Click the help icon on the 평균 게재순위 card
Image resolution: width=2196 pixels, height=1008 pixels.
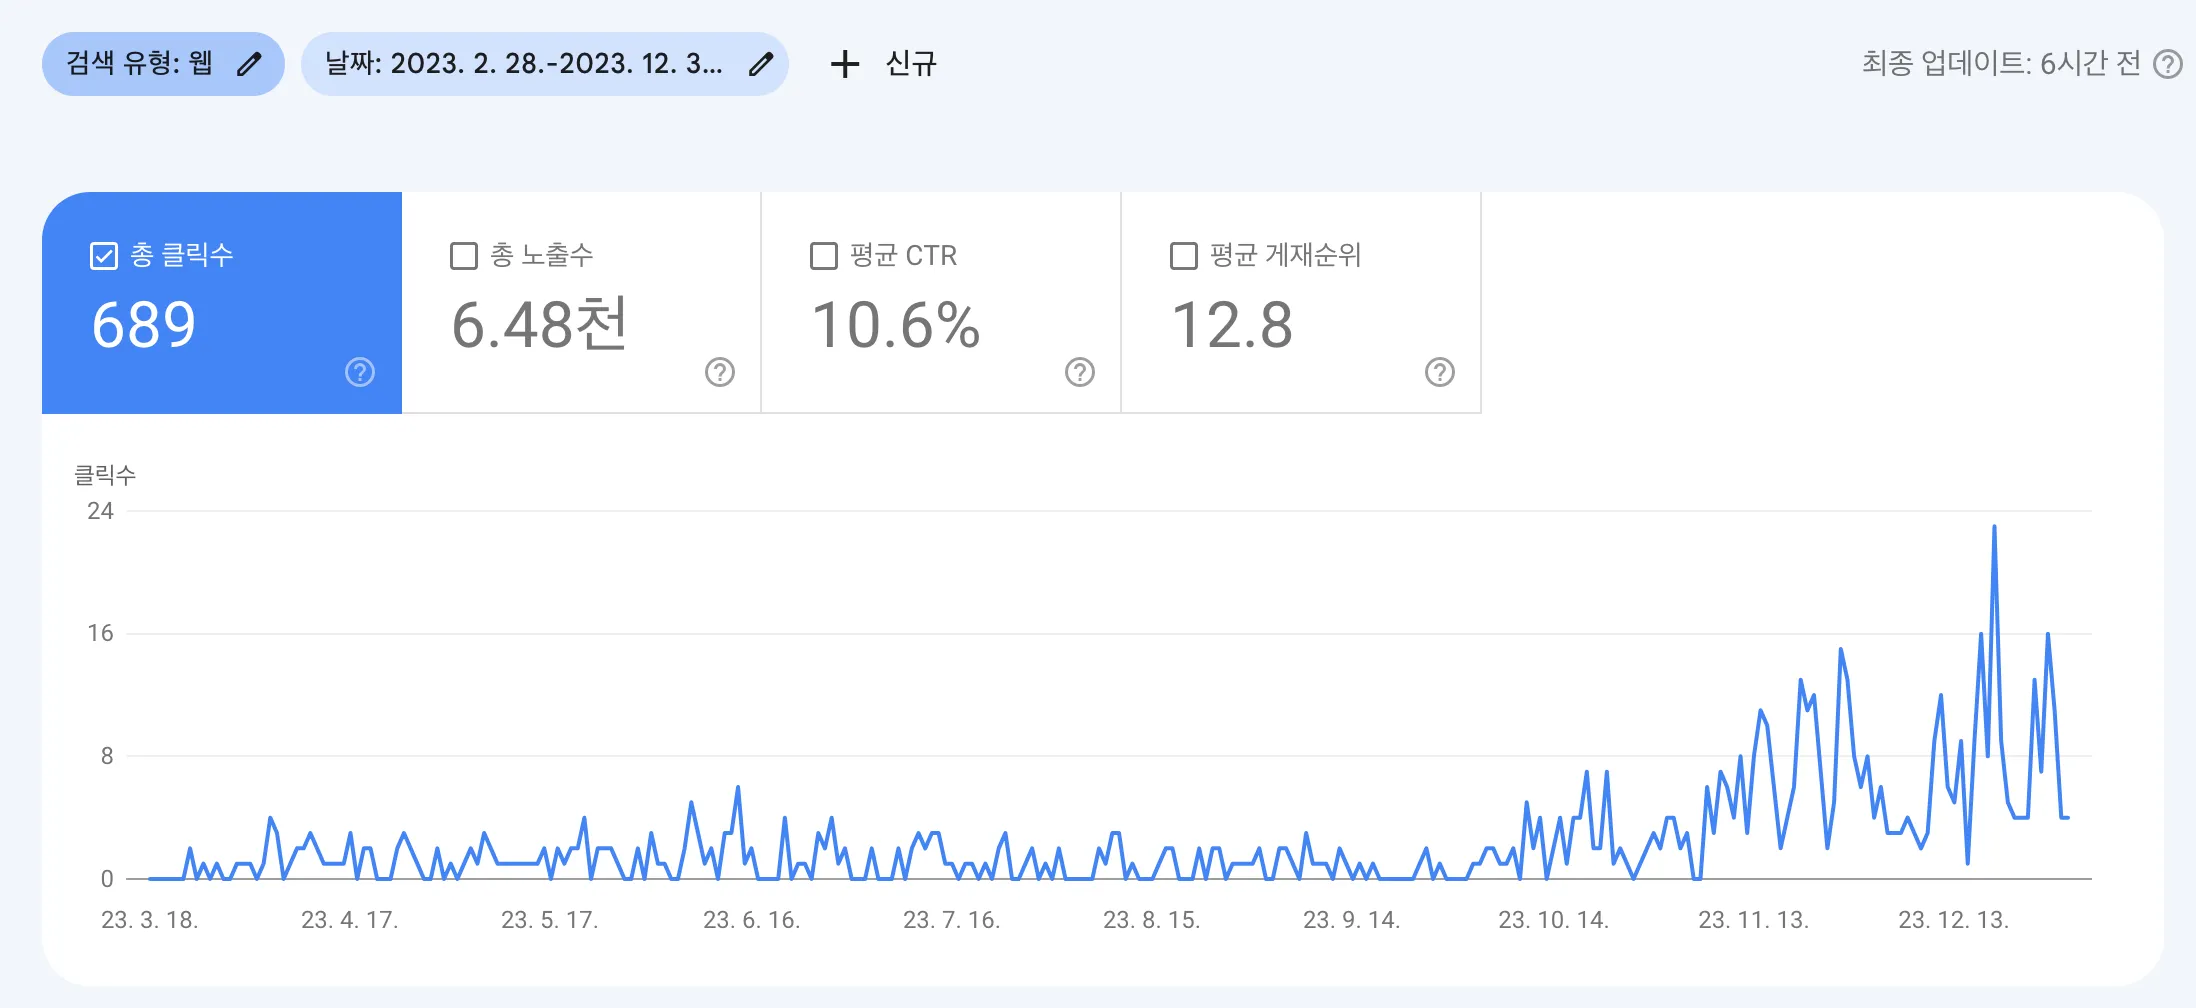1440,373
